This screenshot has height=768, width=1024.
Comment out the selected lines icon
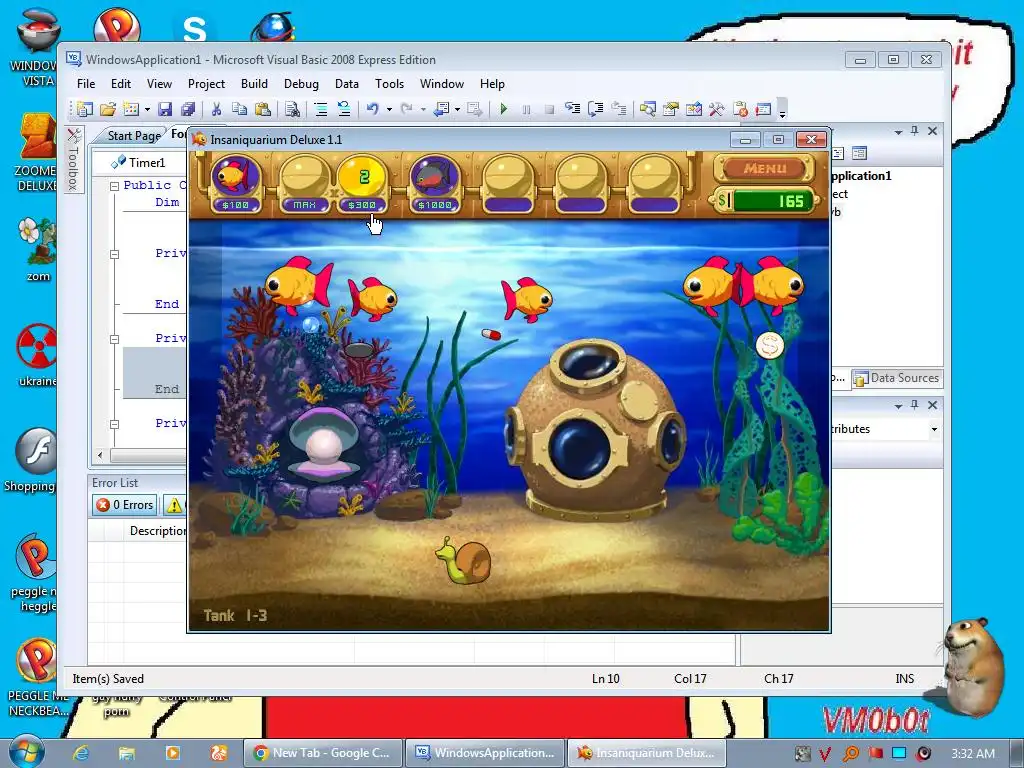point(321,109)
